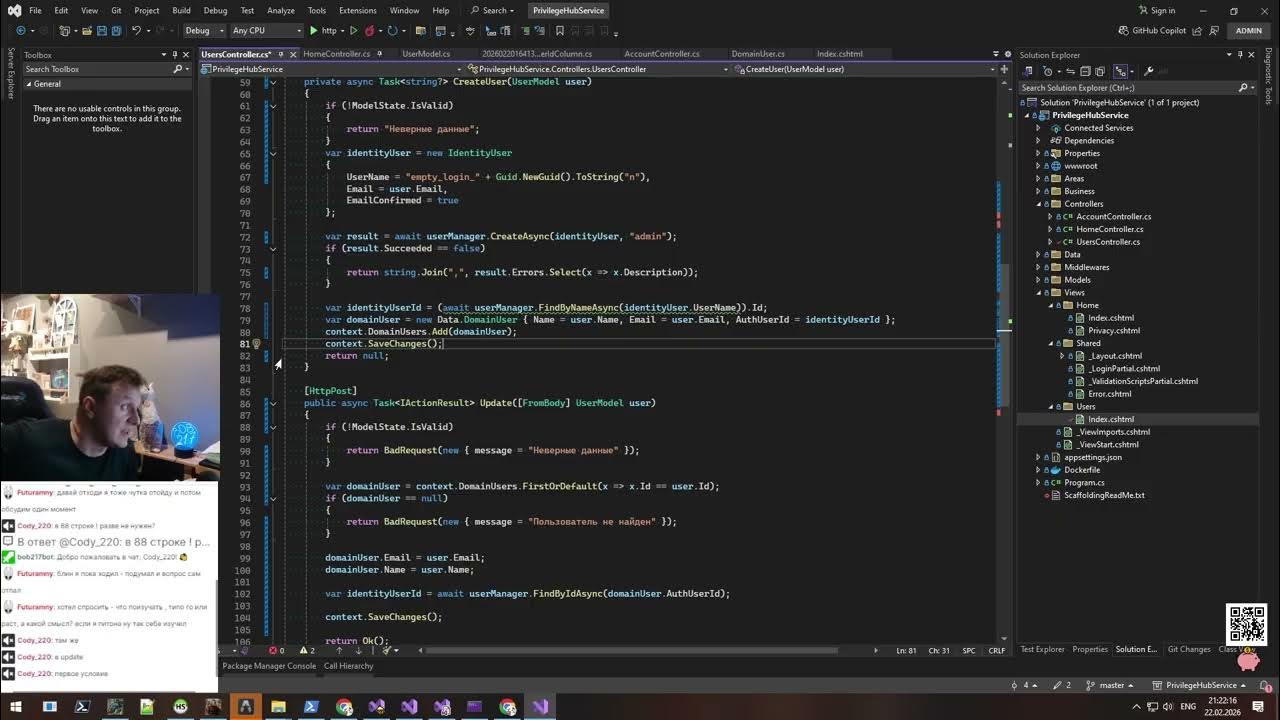
Task: Open the Analyze menu
Action: pos(280,10)
